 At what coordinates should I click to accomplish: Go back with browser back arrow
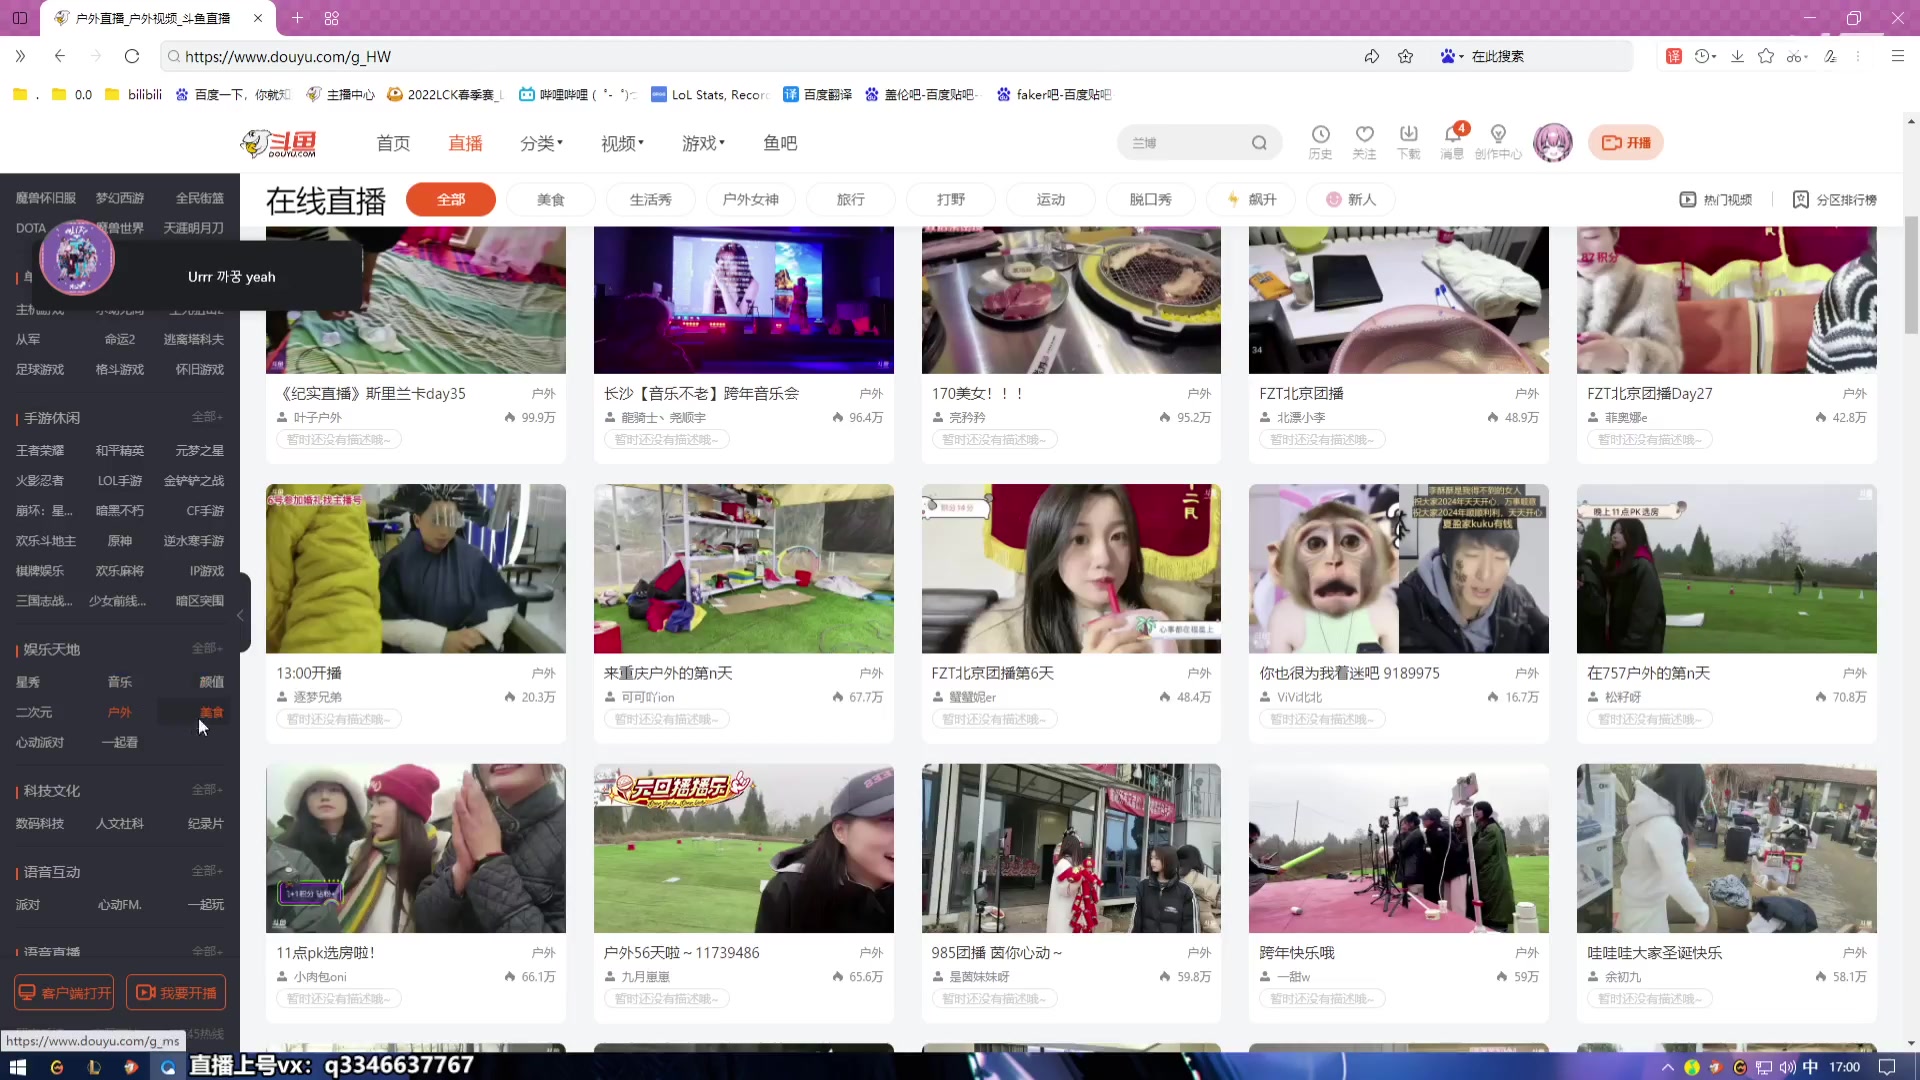(x=60, y=56)
